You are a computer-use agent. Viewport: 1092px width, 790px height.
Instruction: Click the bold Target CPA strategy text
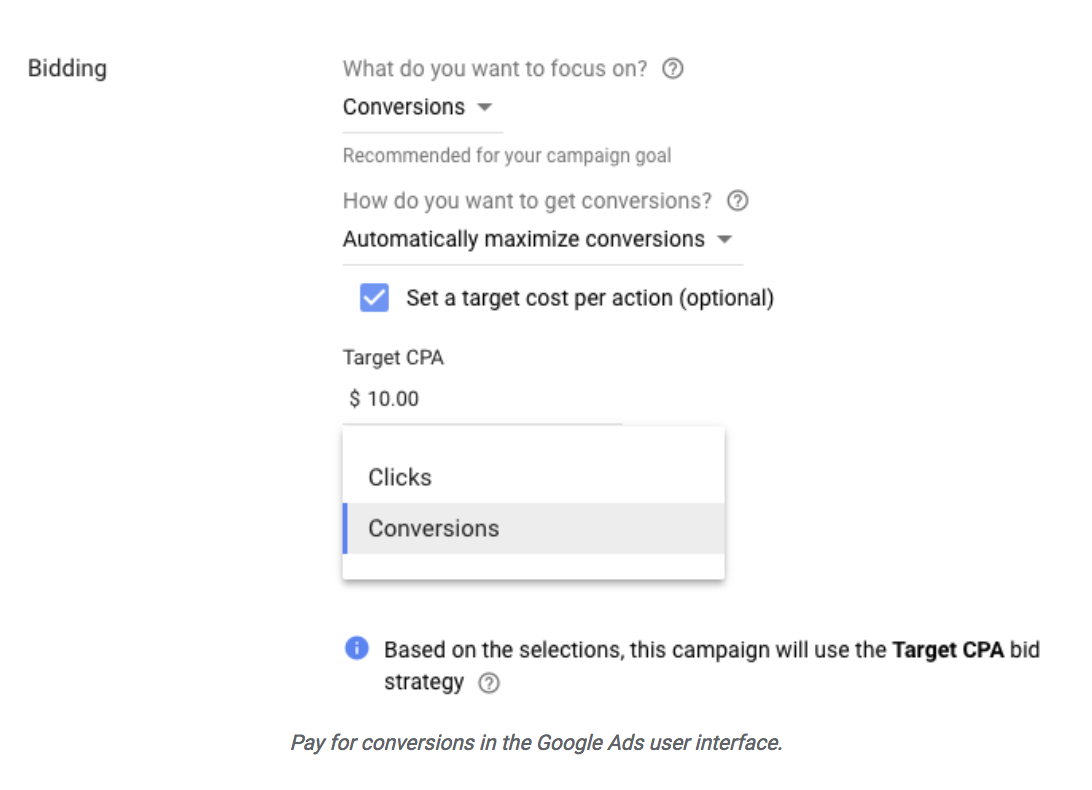coord(947,650)
